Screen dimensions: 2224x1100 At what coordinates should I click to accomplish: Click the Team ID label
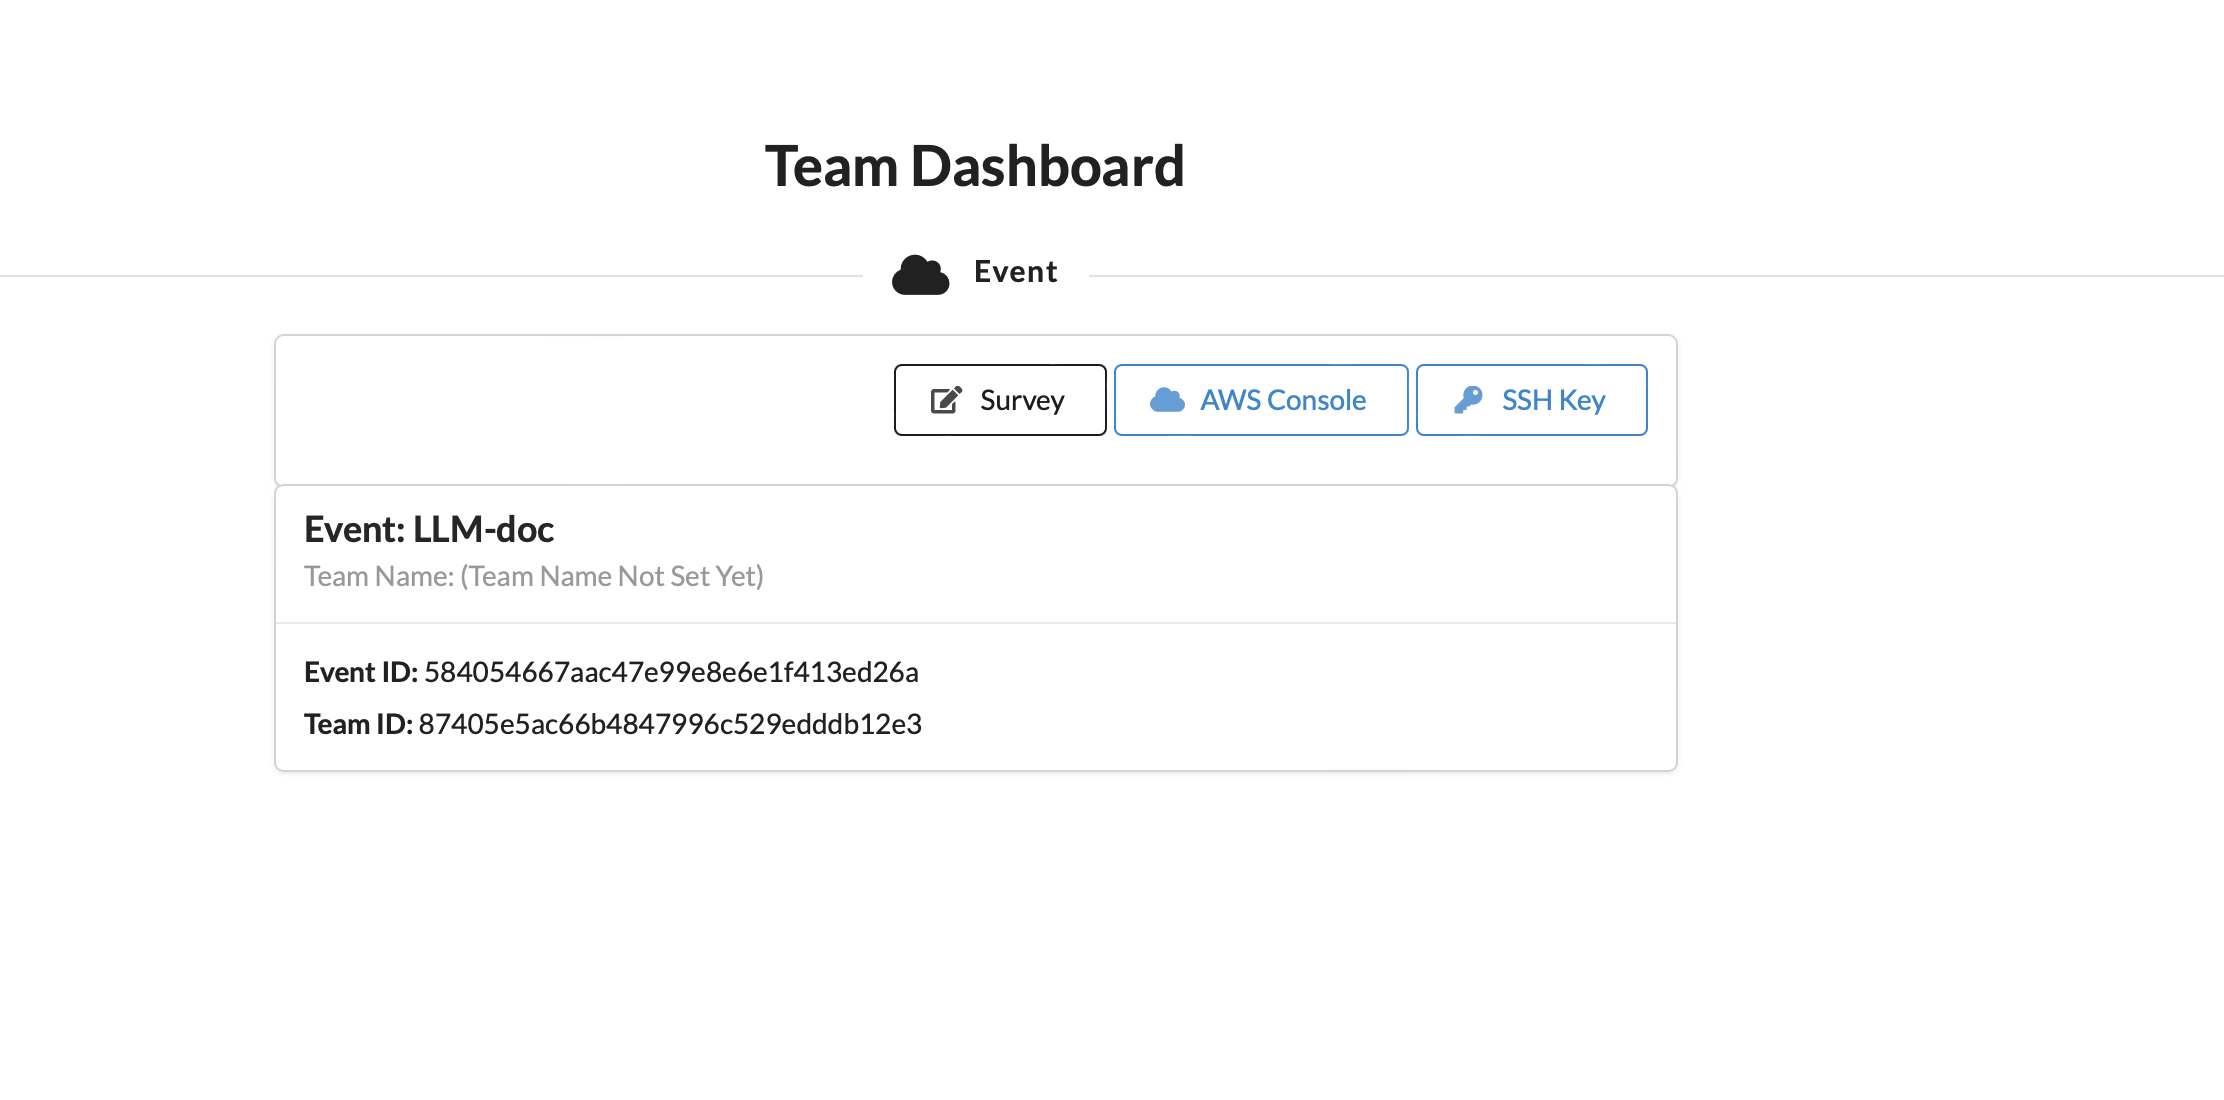coord(358,724)
